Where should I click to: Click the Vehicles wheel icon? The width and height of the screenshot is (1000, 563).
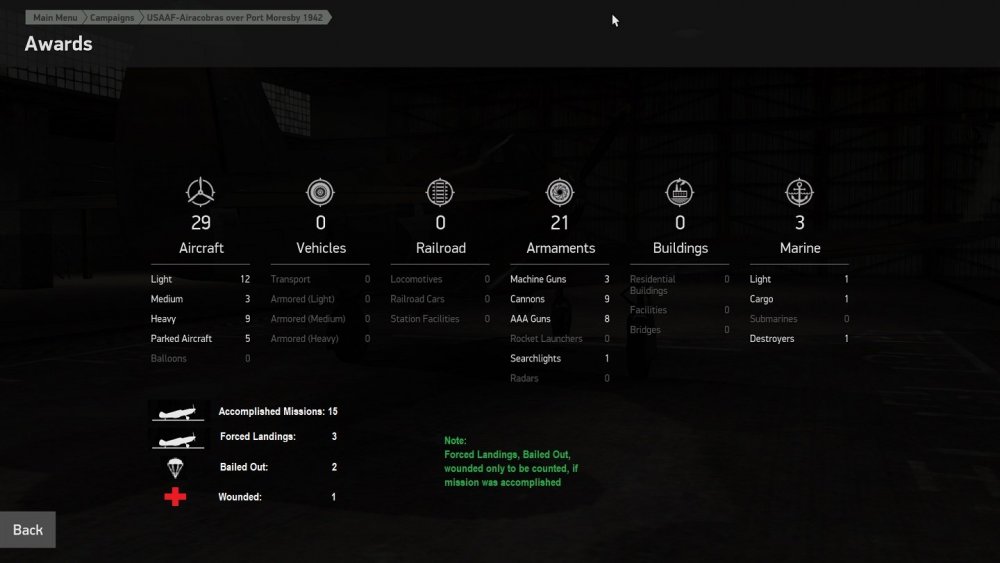point(320,192)
